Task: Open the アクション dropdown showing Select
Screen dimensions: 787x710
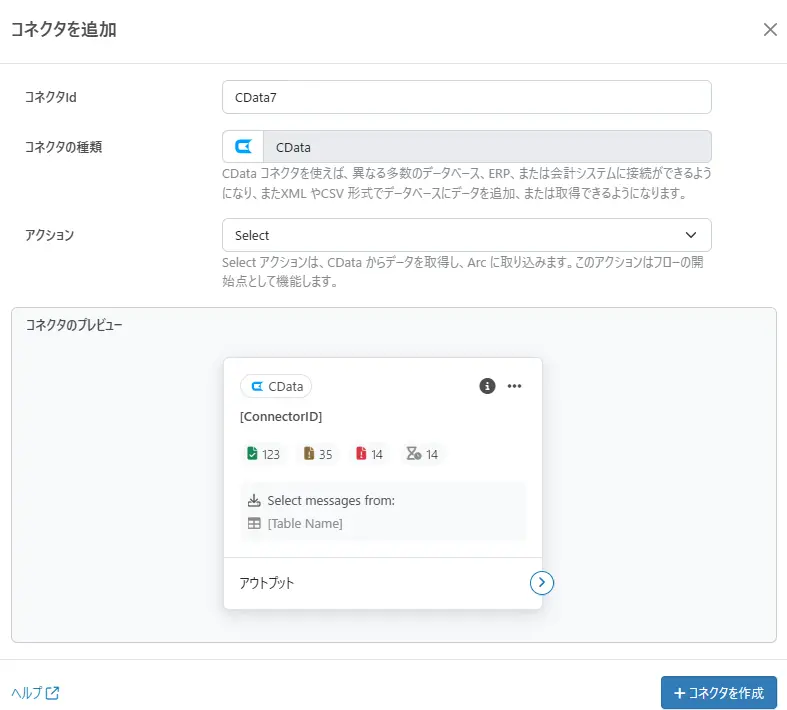Action: click(x=466, y=235)
